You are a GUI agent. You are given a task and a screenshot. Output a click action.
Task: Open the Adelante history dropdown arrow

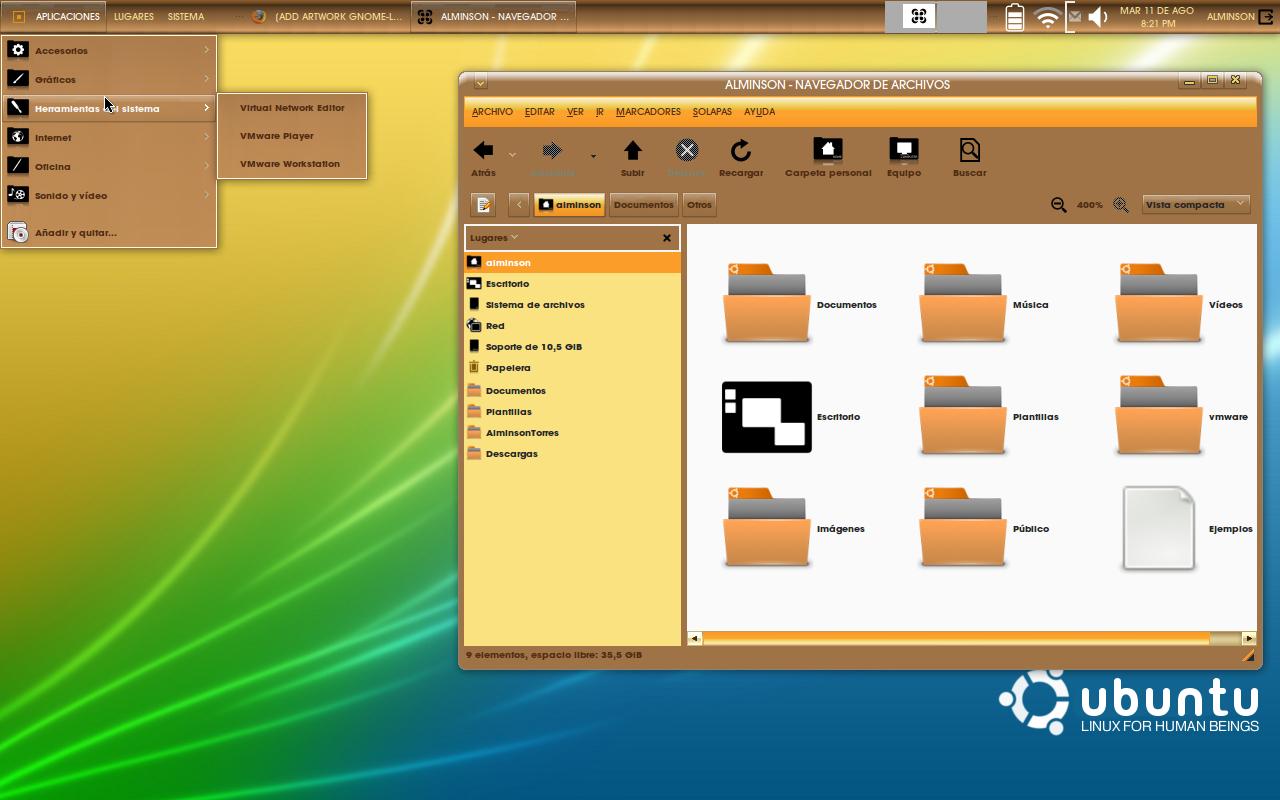[x=593, y=155]
